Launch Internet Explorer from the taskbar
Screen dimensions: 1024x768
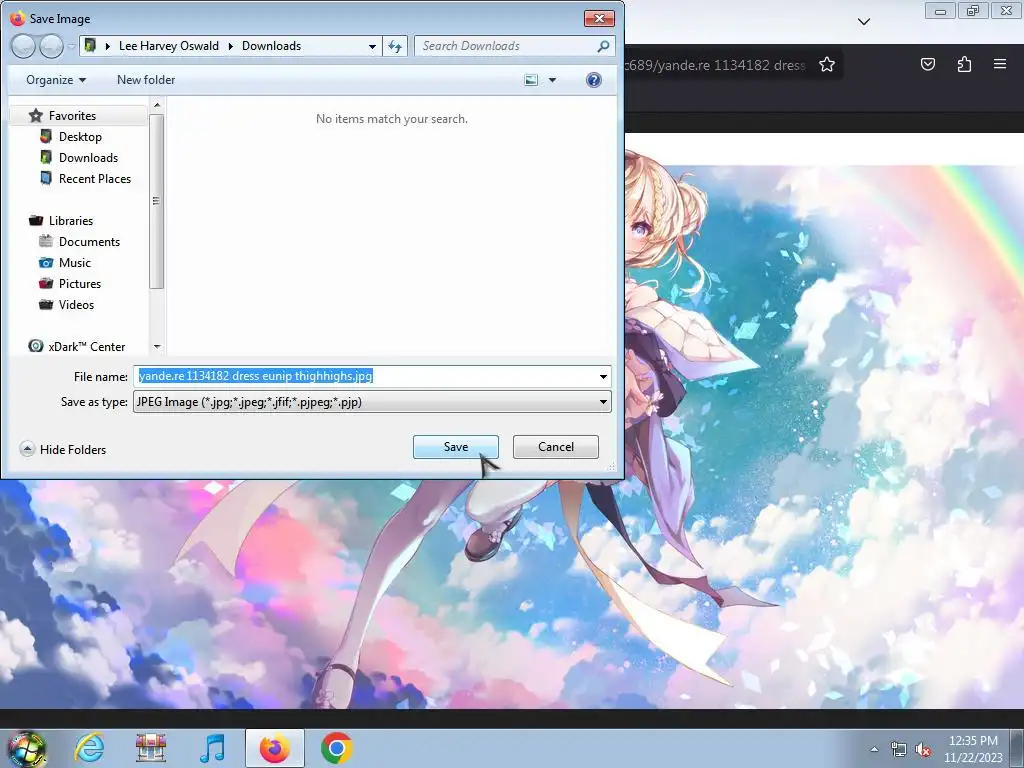tap(89, 748)
